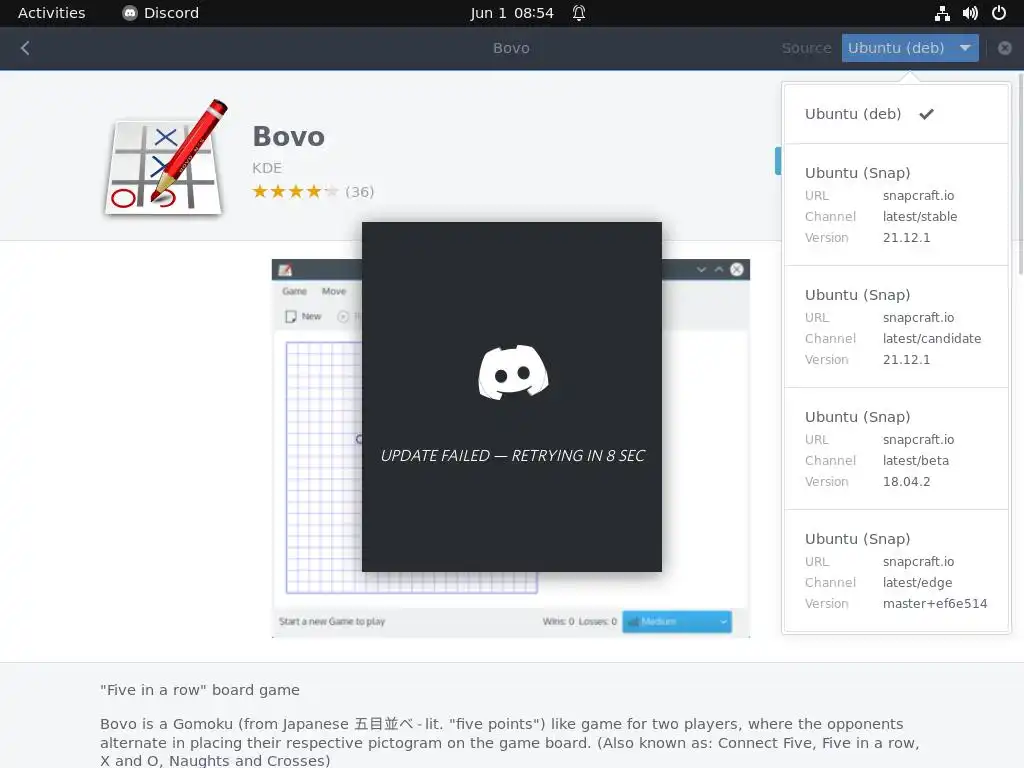Click the (36) review count
1024x768 pixels.
[x=359, y=191]
